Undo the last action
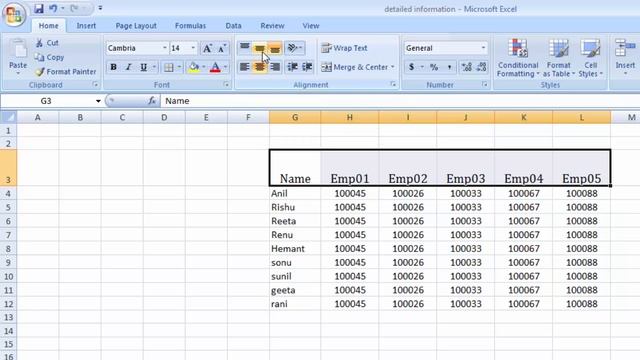Image resolution: width=640 pixels, height=360 pixels. click(53, 9)
